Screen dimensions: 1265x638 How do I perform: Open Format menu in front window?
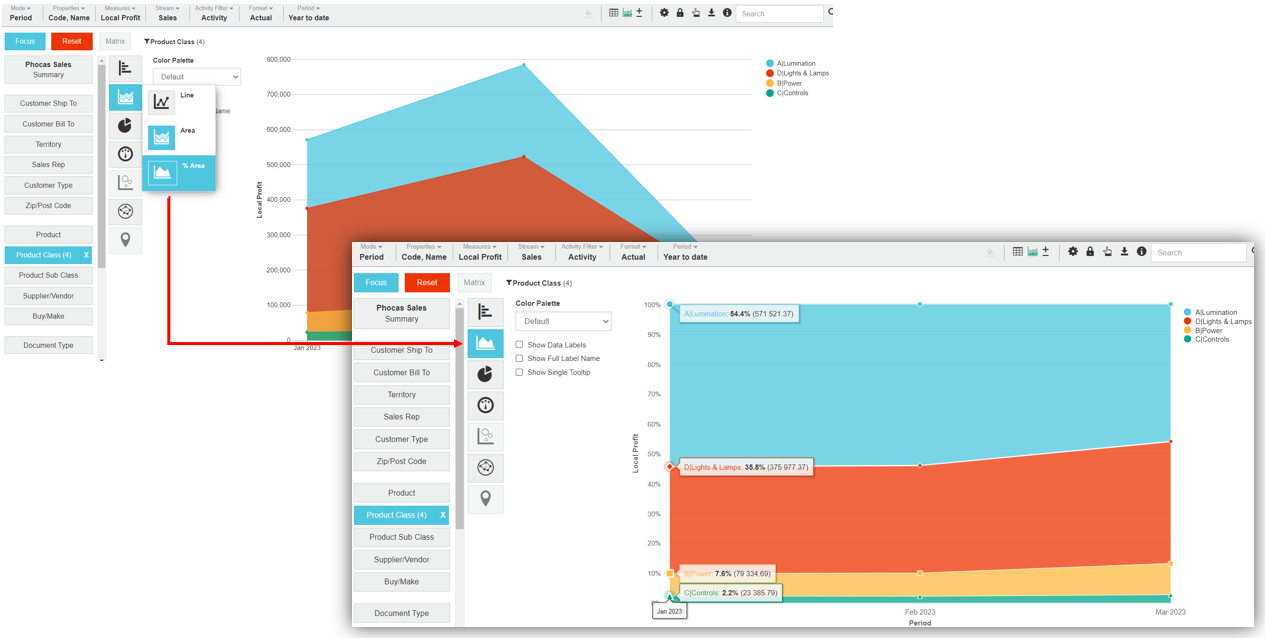coord(633,252)
